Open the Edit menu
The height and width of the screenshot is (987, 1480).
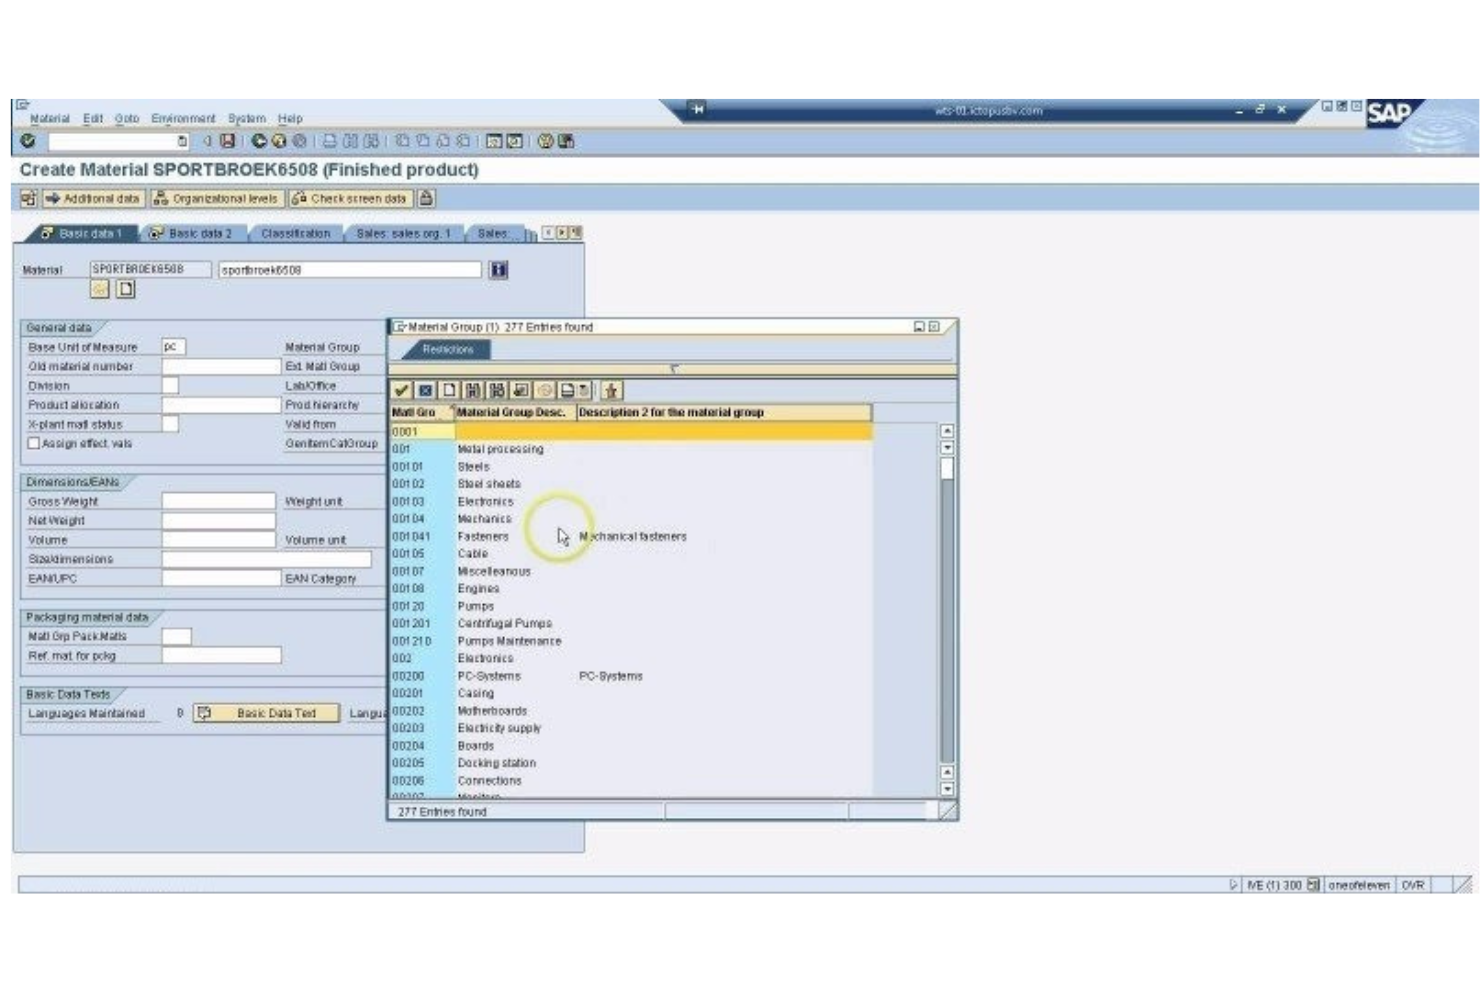click(x=93, y=118)
